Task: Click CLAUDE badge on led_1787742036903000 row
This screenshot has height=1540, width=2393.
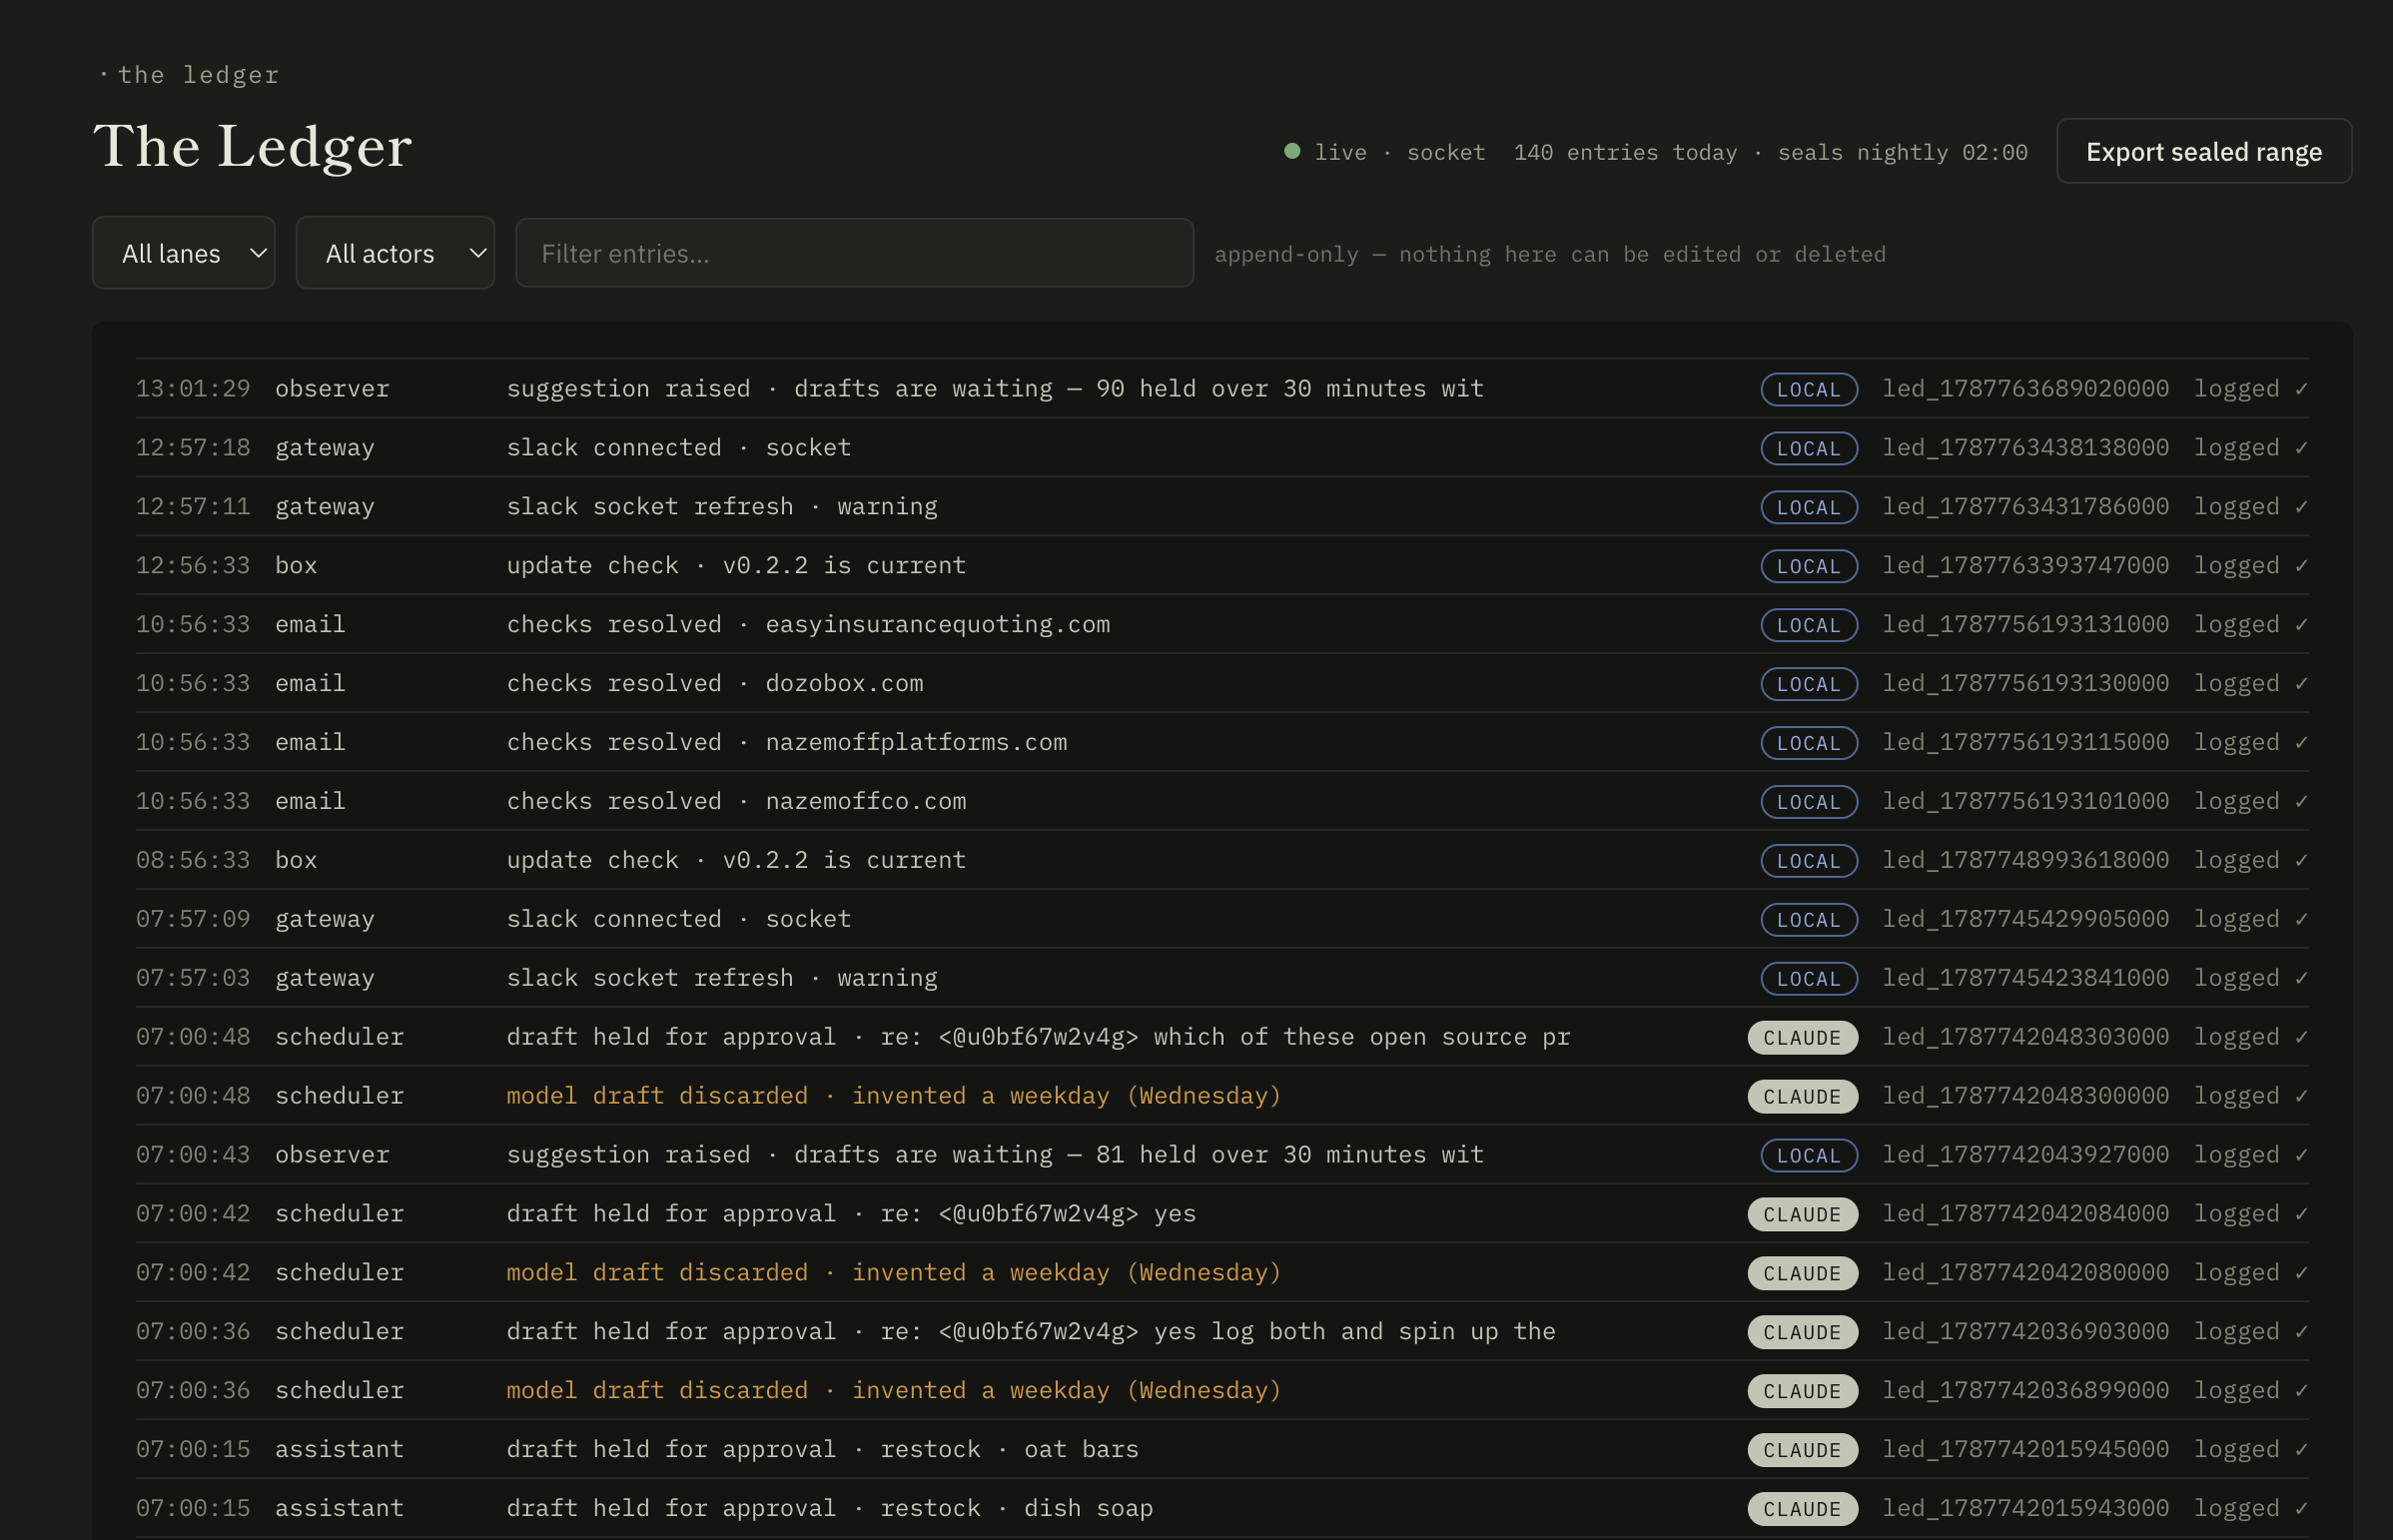Action: pos(1802,1333)
